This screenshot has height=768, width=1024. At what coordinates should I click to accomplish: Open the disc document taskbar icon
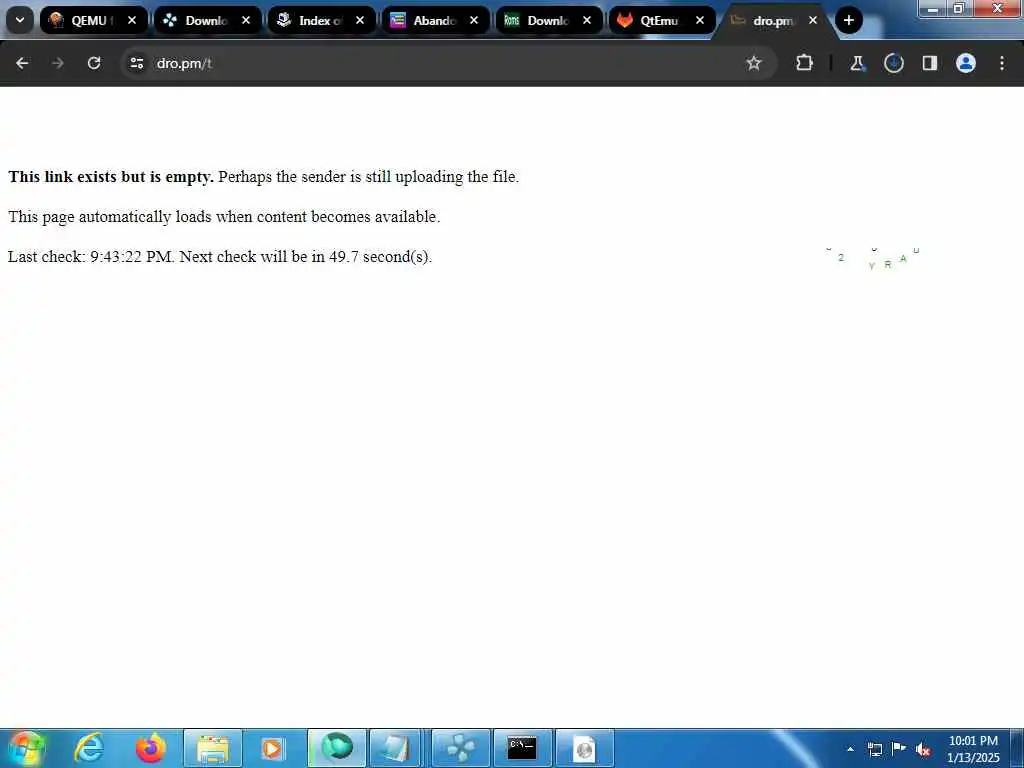(x=584, y=748)
